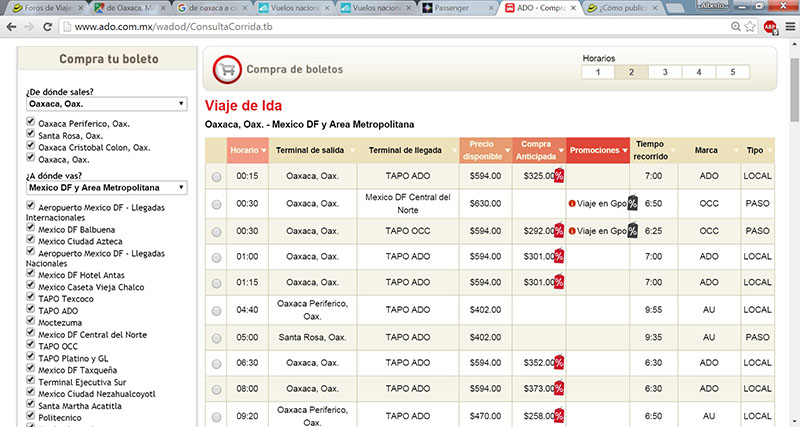The height and width of the screenshot is (427, 800).
Task: Click discount tag on the $352.00 price
Action: (x=559, y=362)
